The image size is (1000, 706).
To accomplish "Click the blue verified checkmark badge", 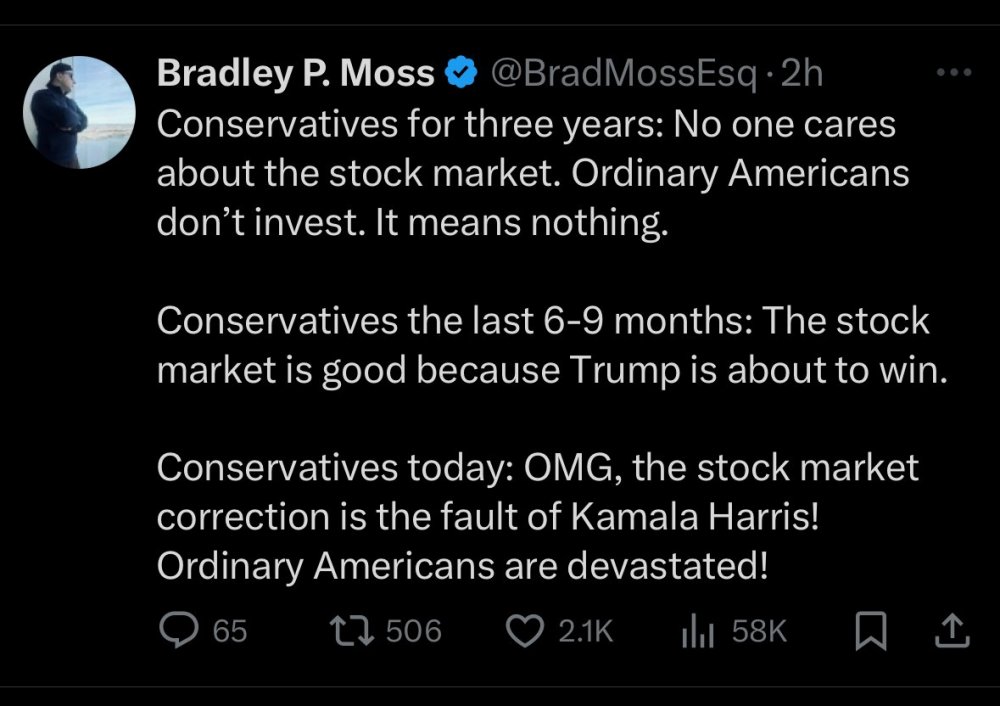I will [x=459, y=73].
